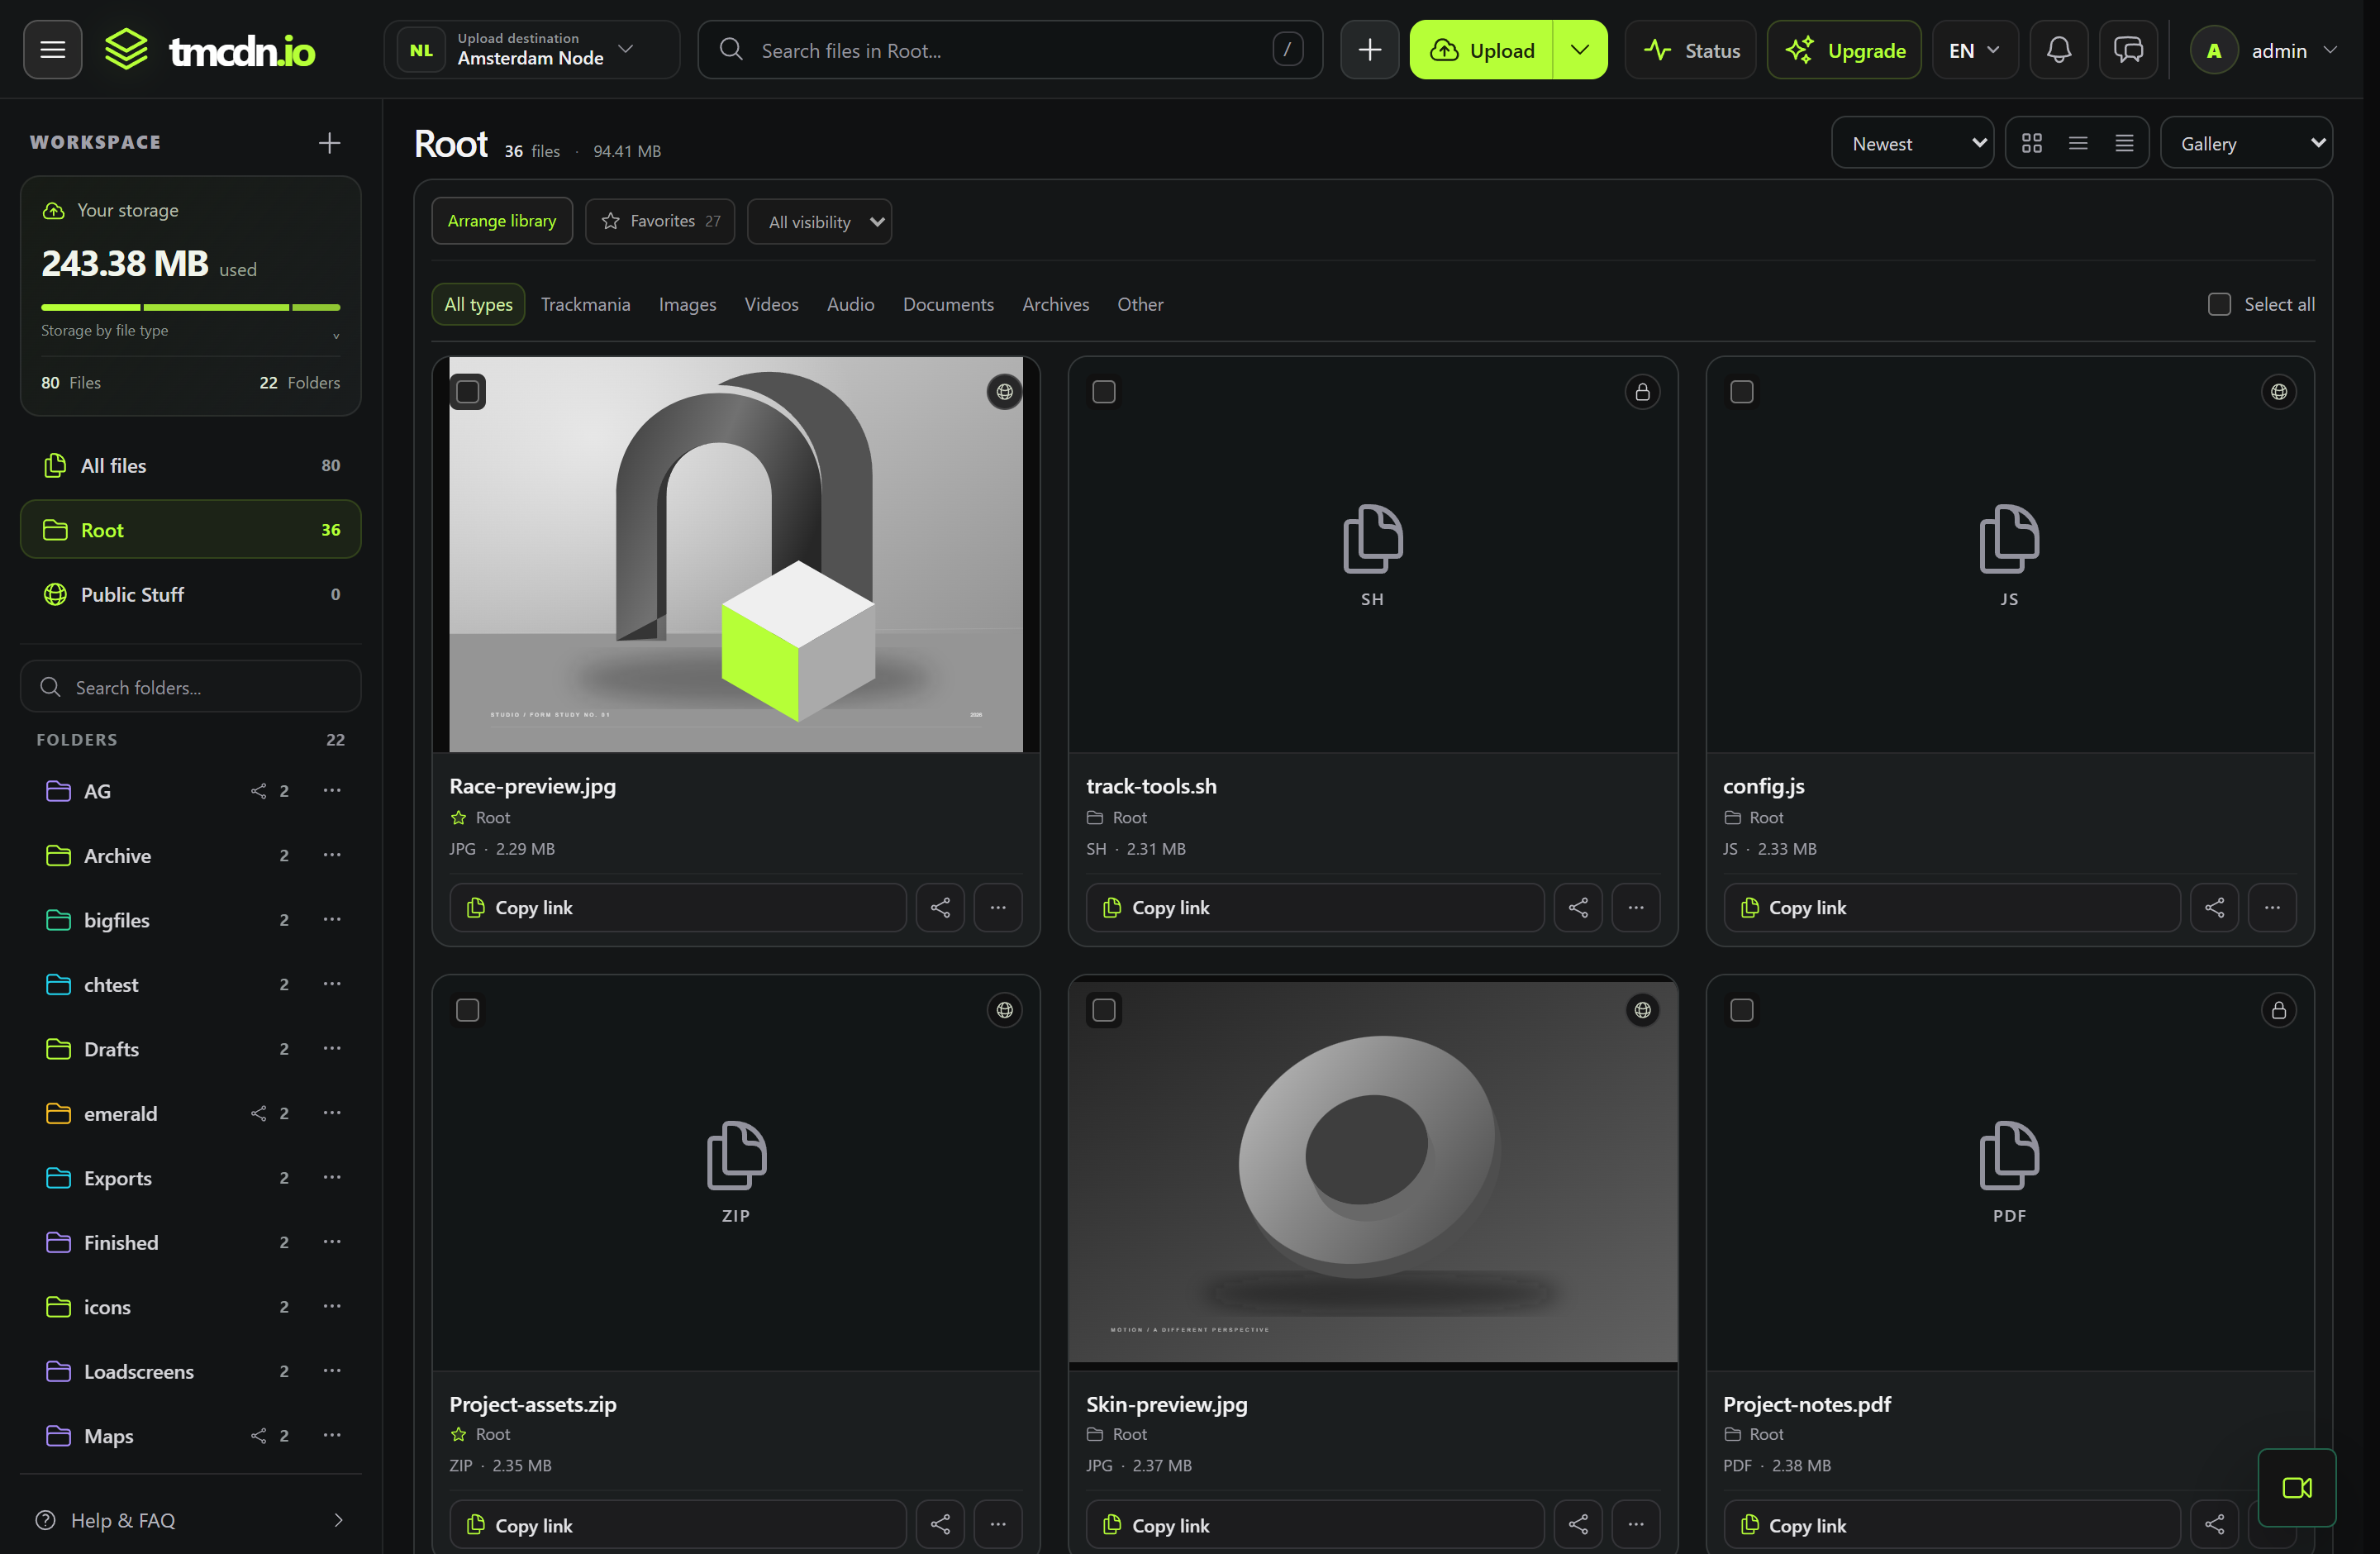Select the Archives filter tab
The image size is (2380, 1554).
[x=1055, y=304]
